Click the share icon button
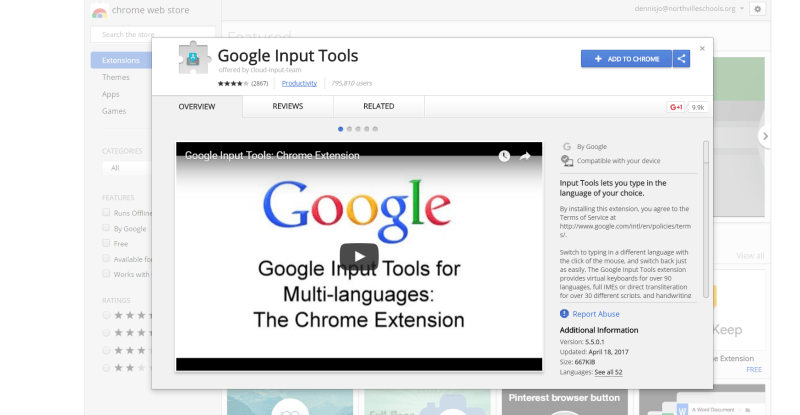The image size is (800, 415). [681, 59]
